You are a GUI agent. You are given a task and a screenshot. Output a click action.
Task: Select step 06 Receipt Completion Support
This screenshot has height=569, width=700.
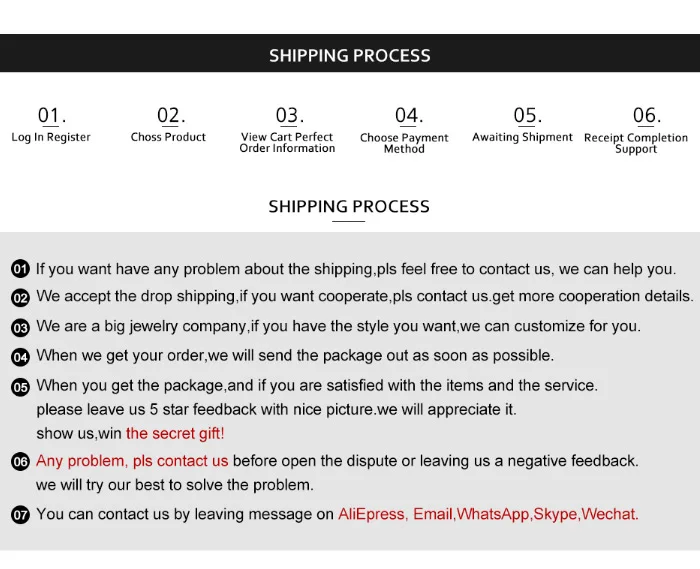coord(636,130)
